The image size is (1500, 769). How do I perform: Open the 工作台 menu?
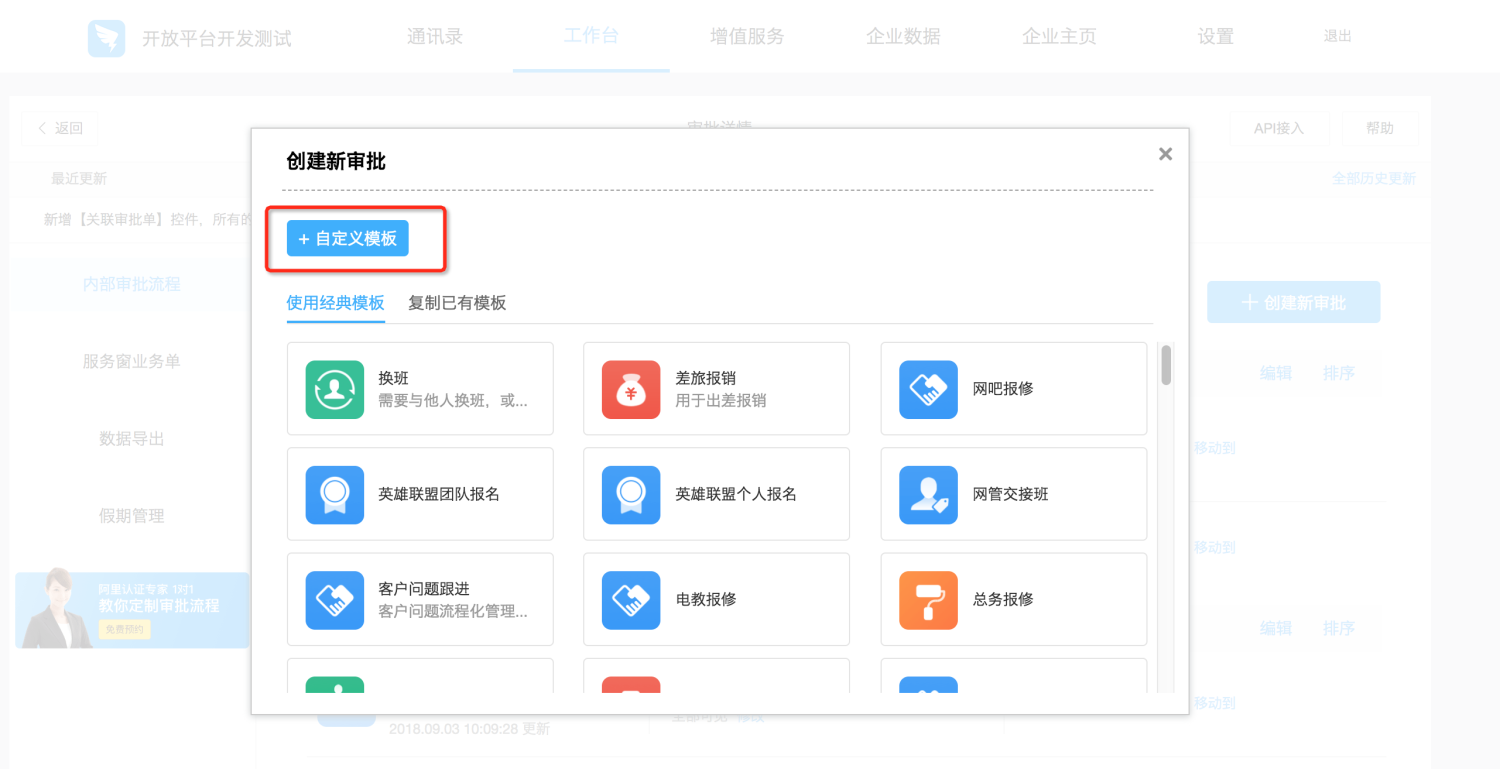click(591, 37)
